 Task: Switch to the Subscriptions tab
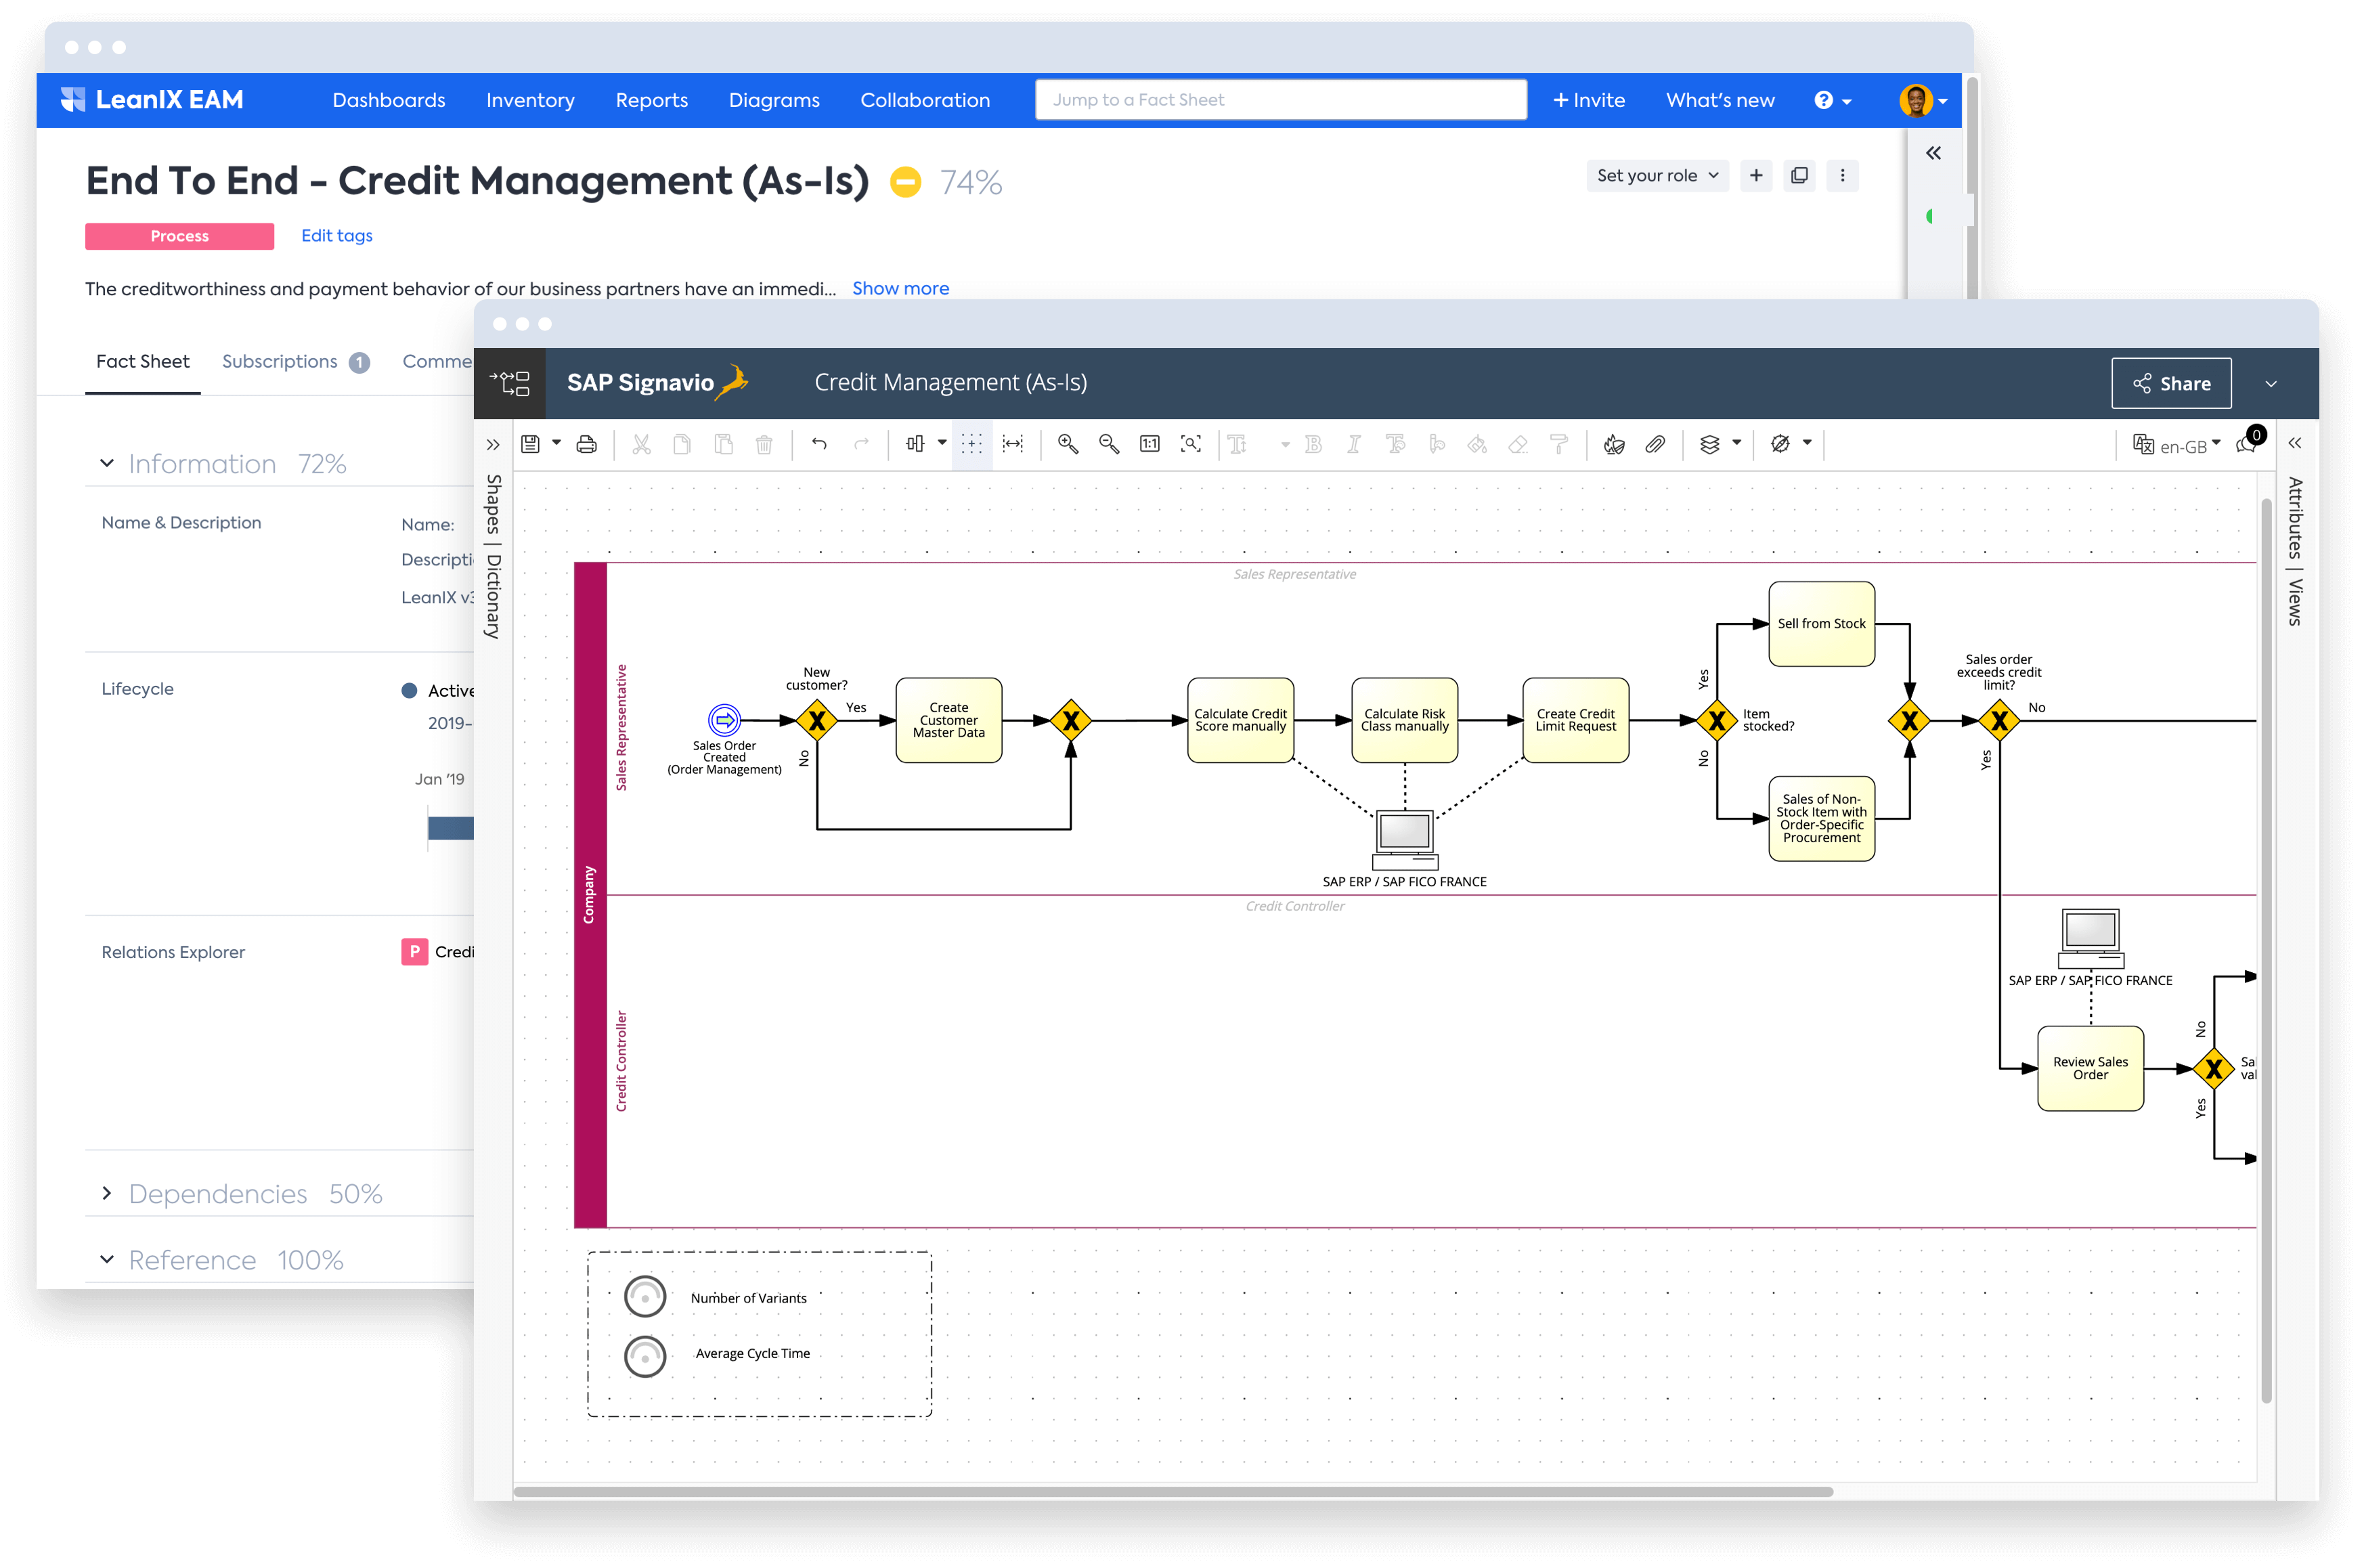295,362
